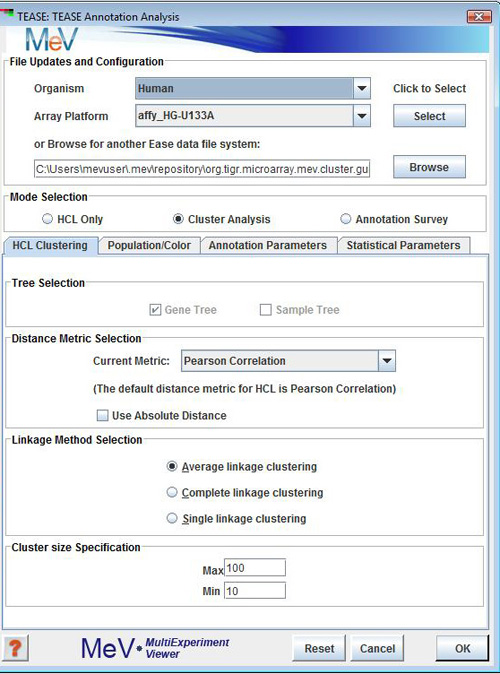
Task: Click the Reset button
Action: point(319,648)
